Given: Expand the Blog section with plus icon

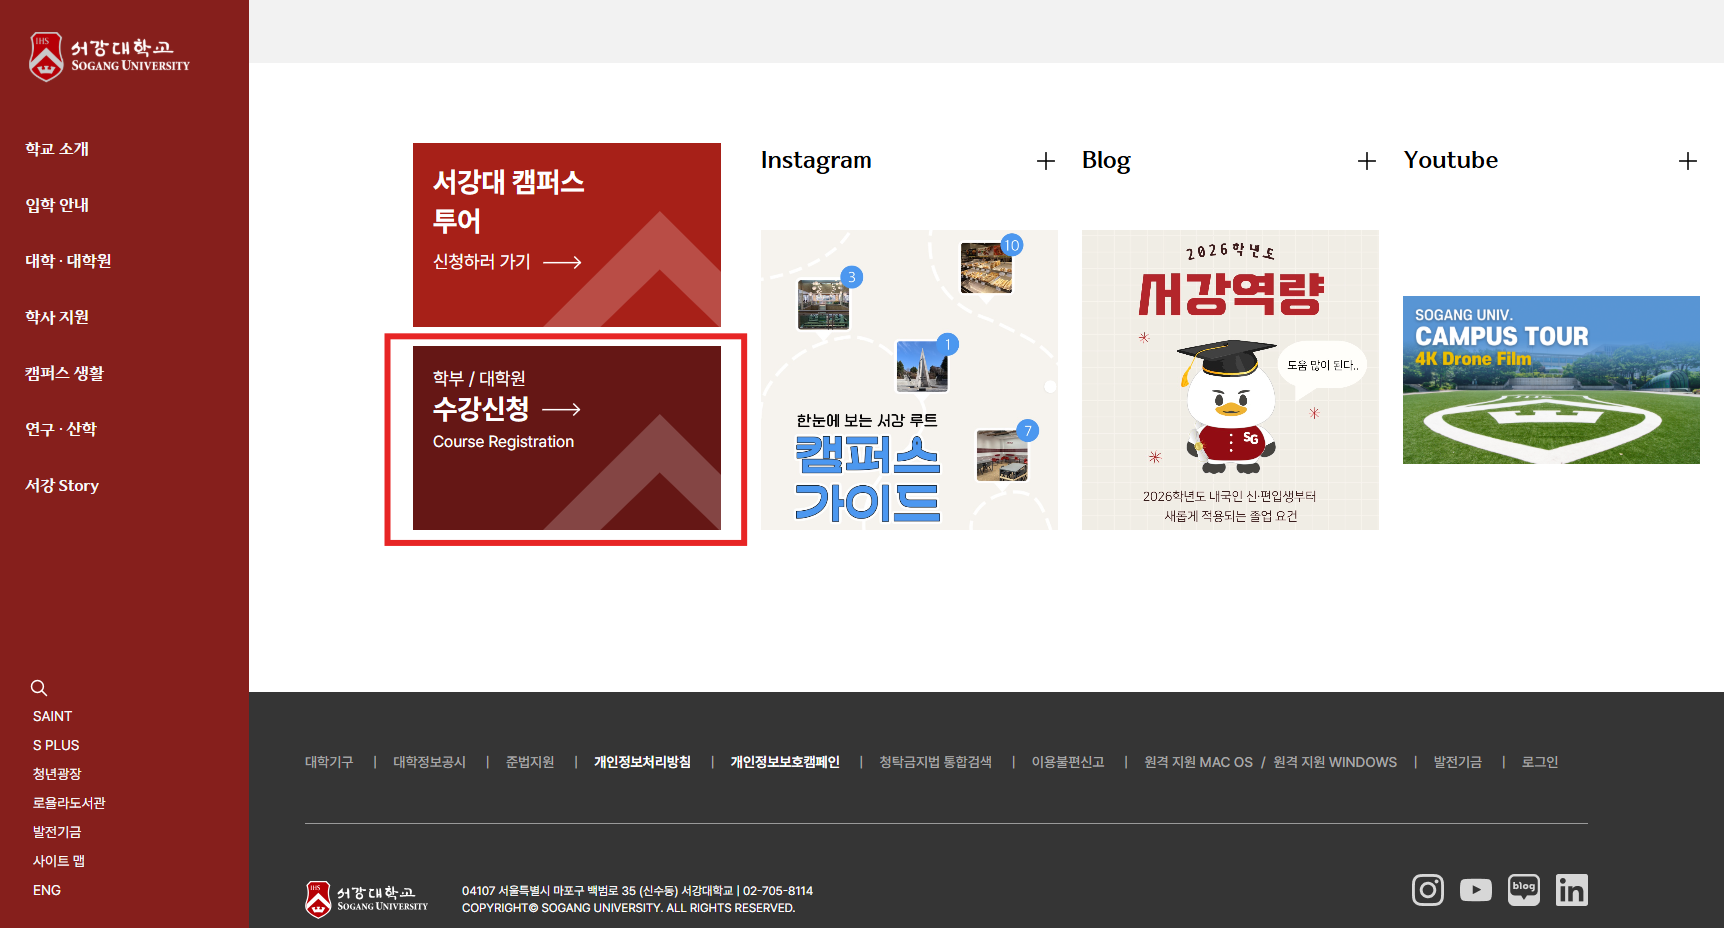Looking at the screenshot, I should click(x=1366, y=161).
